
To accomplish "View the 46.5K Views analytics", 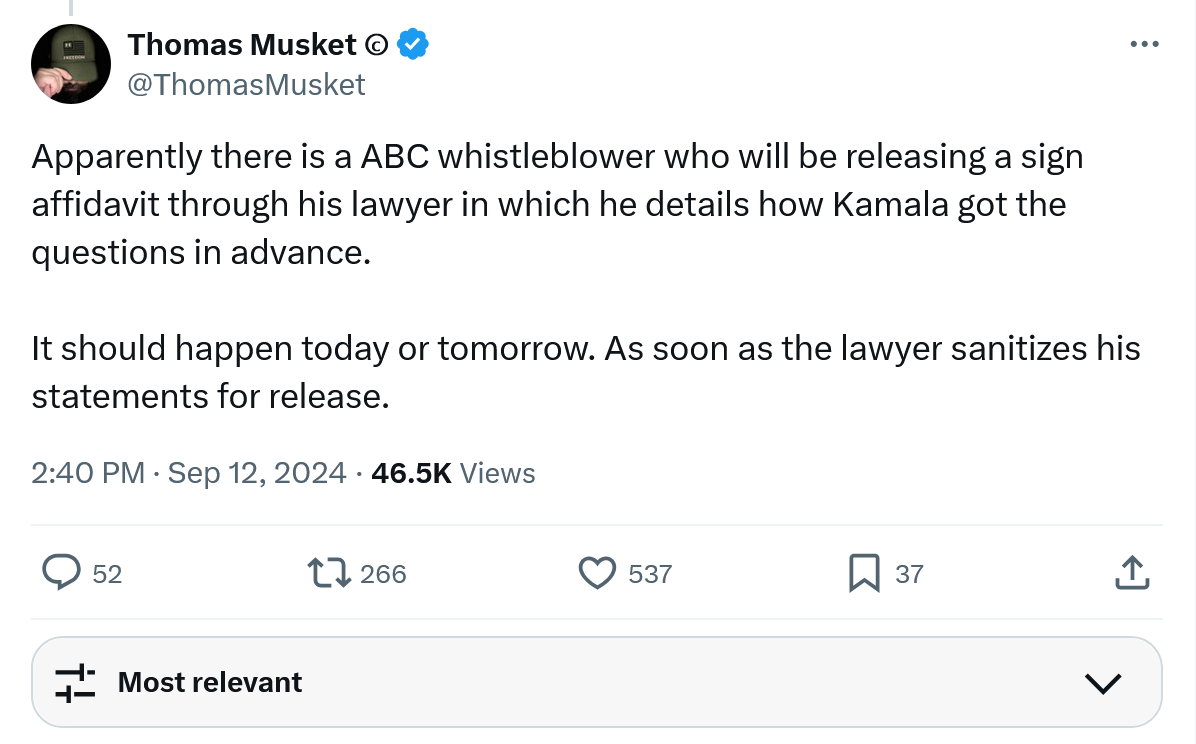I will point(453,473).
